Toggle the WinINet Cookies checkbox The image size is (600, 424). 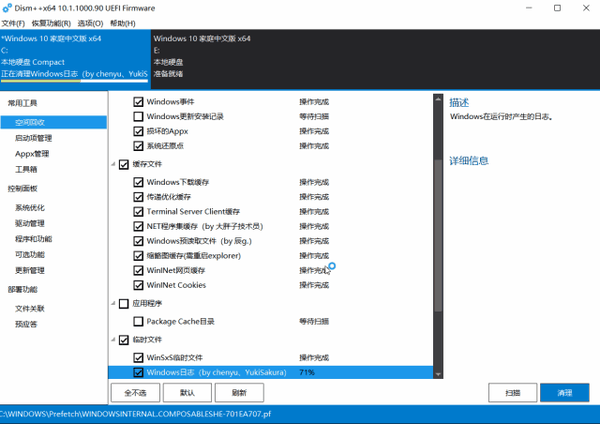138,285
